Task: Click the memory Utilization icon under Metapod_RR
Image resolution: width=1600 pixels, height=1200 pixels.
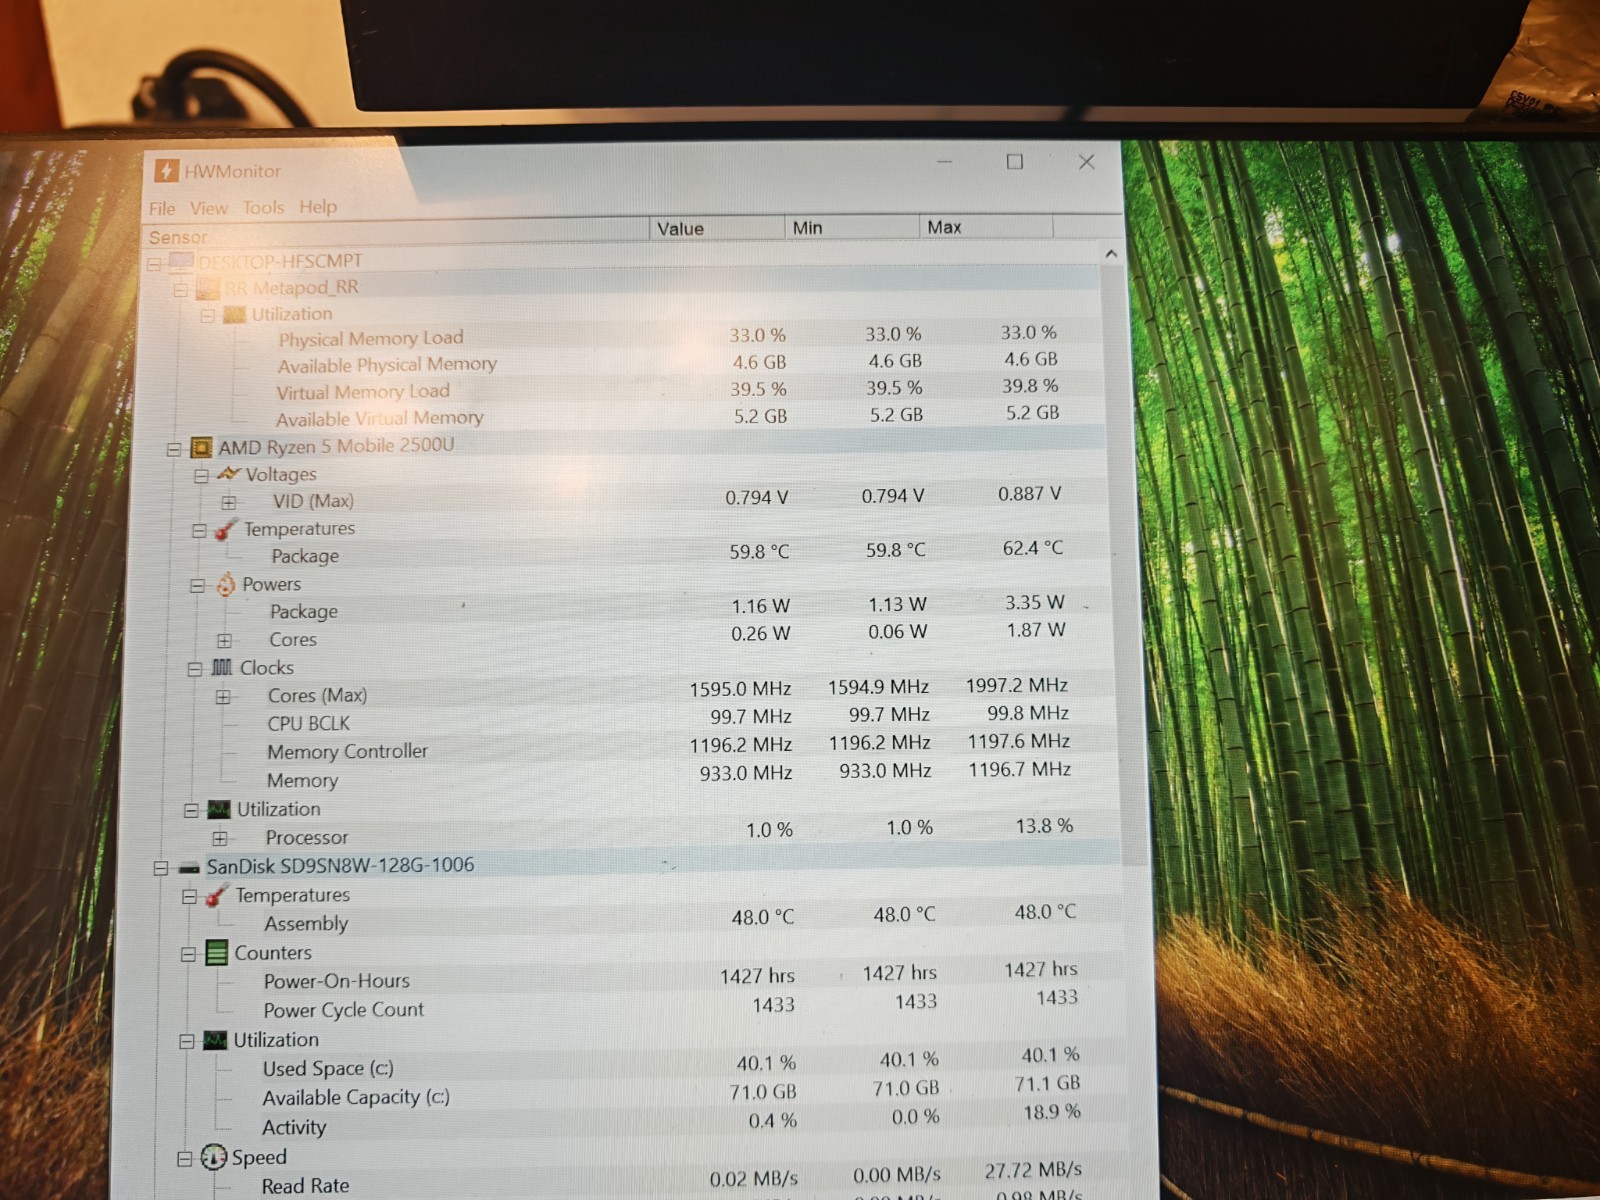Action: 234,315
